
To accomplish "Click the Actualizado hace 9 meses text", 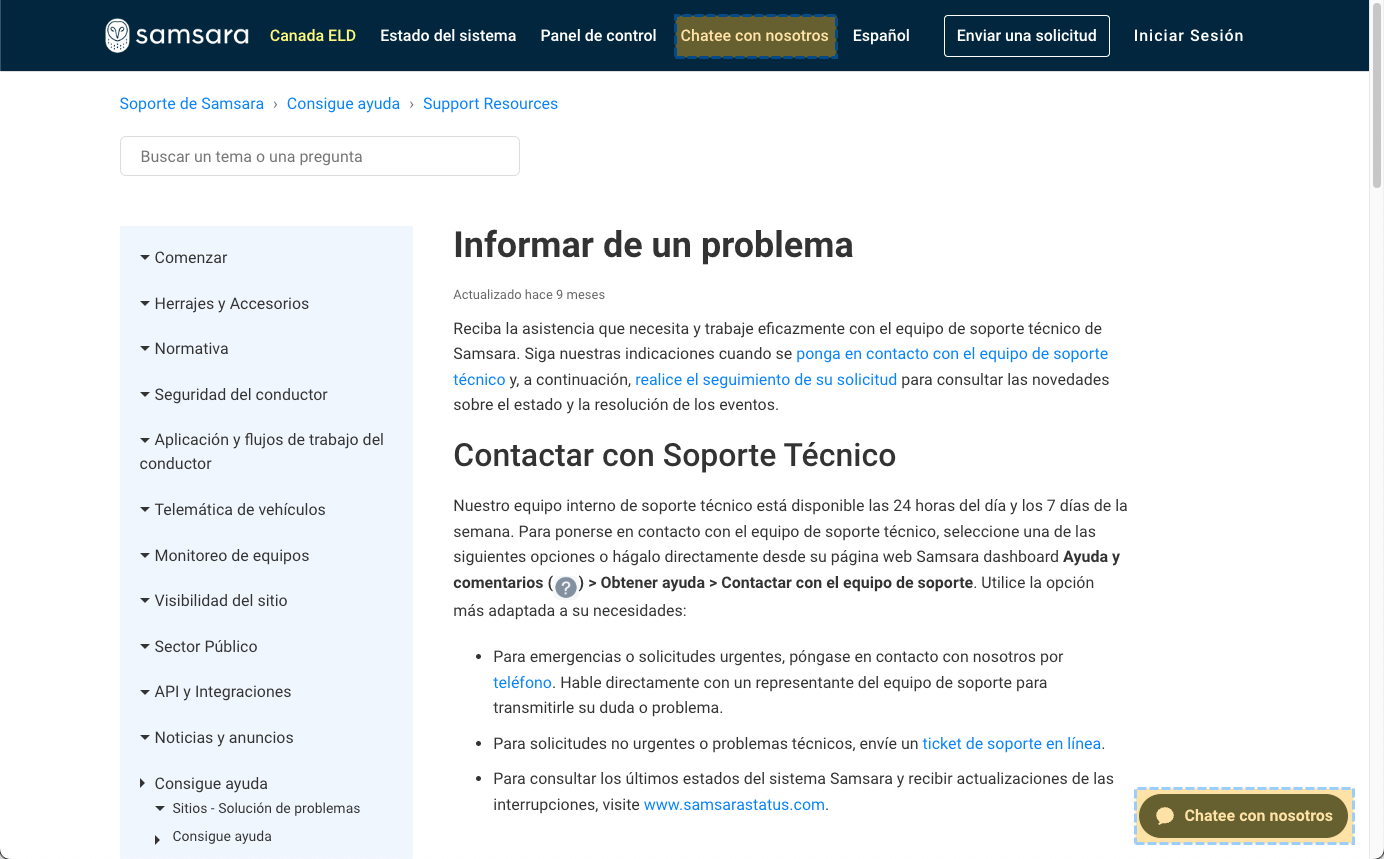I will (x=529, y=295).
